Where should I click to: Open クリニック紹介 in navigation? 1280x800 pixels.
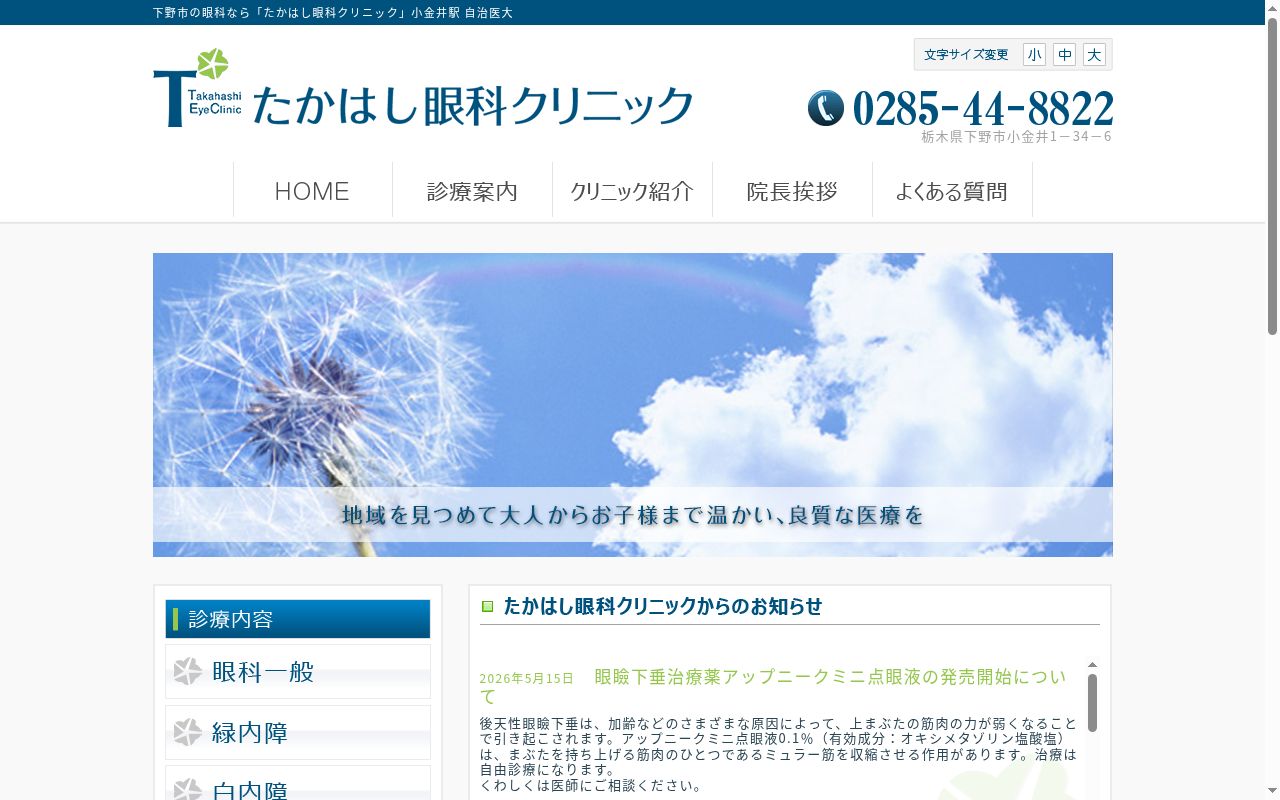point(632,190)
